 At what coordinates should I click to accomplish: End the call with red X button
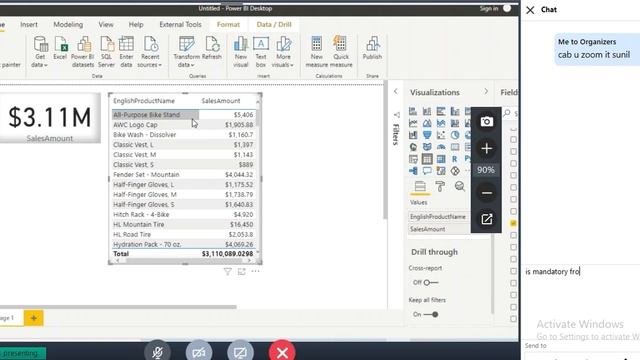[282, 352]
